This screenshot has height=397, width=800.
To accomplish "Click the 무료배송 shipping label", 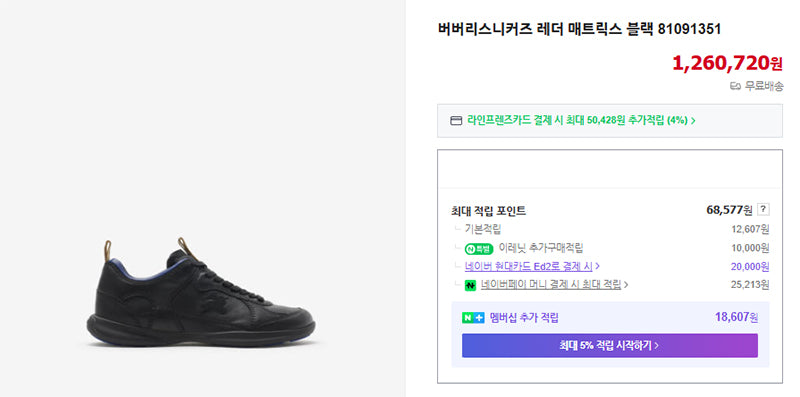I will click(x=764, y=87).
